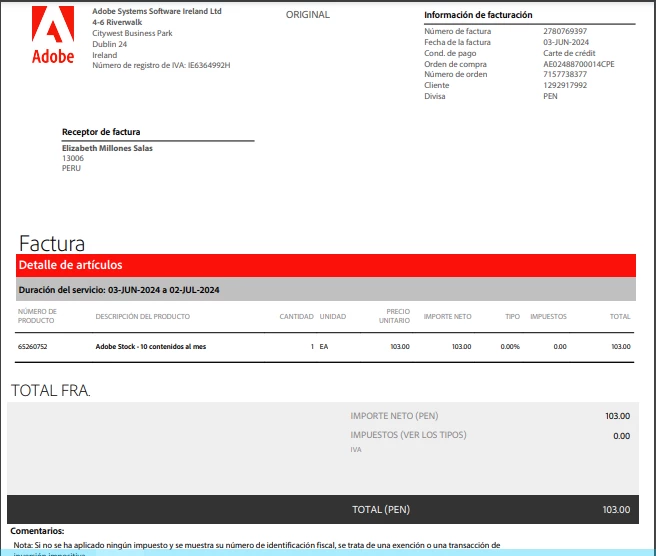Viewport: 656px width, 556px height.
Task: Click the 'IMPUESTOS' column header
Action: click(548, 317)
